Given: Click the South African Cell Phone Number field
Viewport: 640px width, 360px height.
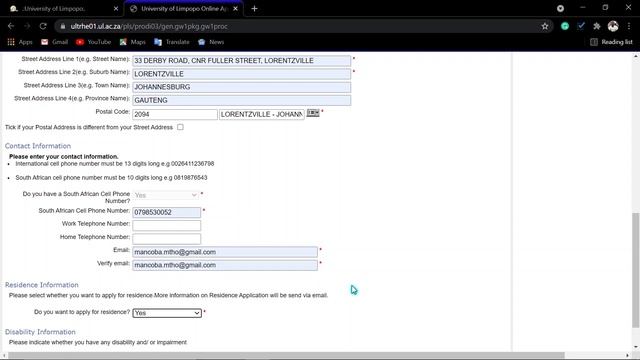Looking at the screenshot, I should coord(167,212).
